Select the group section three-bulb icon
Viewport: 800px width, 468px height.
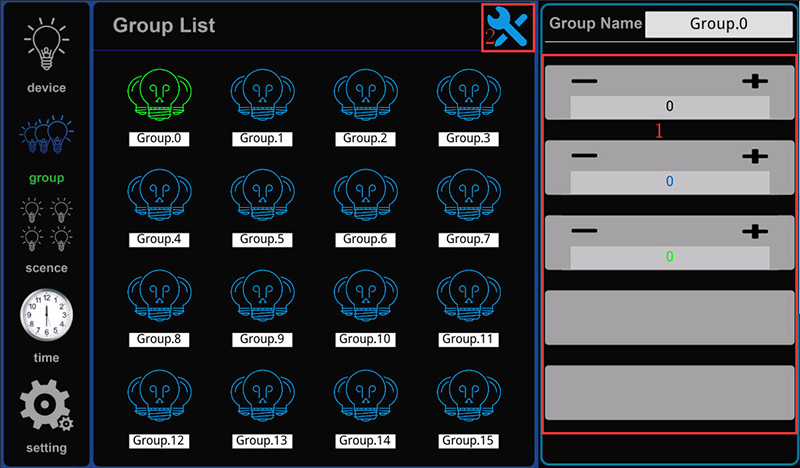[x=46, y=135]
